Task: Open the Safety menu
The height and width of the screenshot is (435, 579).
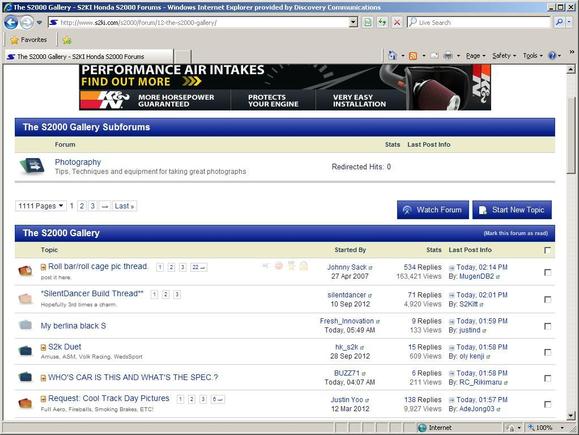Action: [x=504, y=56]
